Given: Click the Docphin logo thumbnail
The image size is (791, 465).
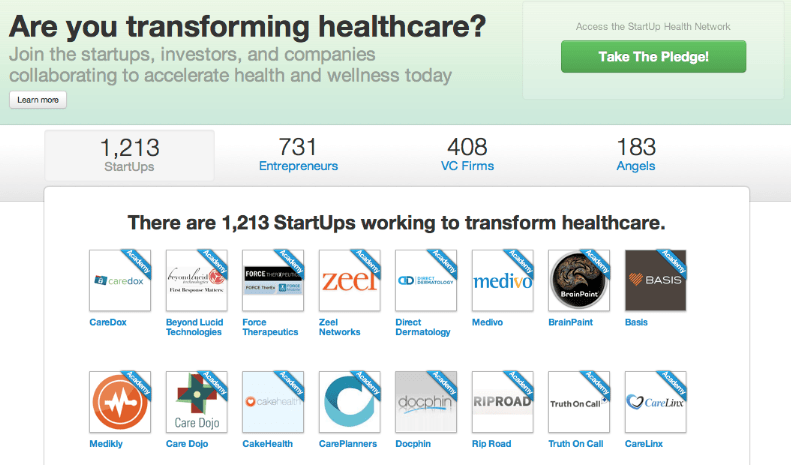Looking at the screenshot, I should 426,402.
